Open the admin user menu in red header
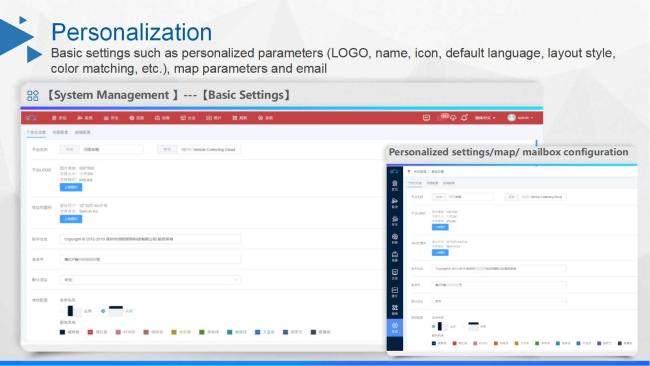Screen dimensions: 650x366 (x=520, y=118)
